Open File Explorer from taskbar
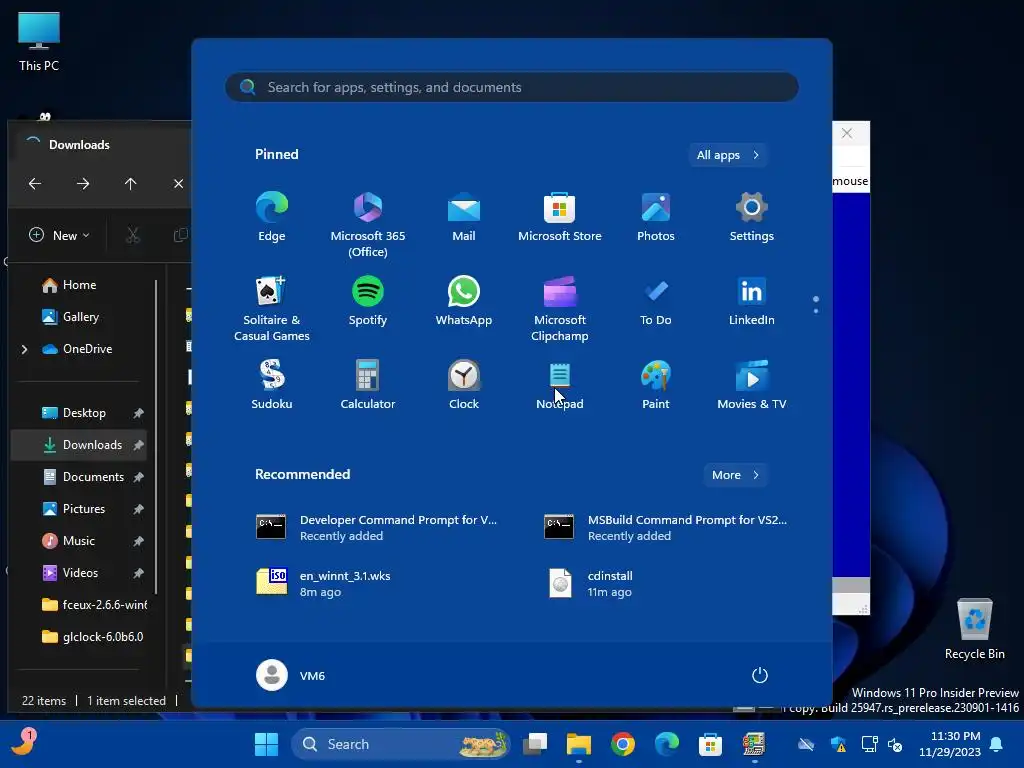Viewport: 1024px width, 768px height. [x=579, y=744]
